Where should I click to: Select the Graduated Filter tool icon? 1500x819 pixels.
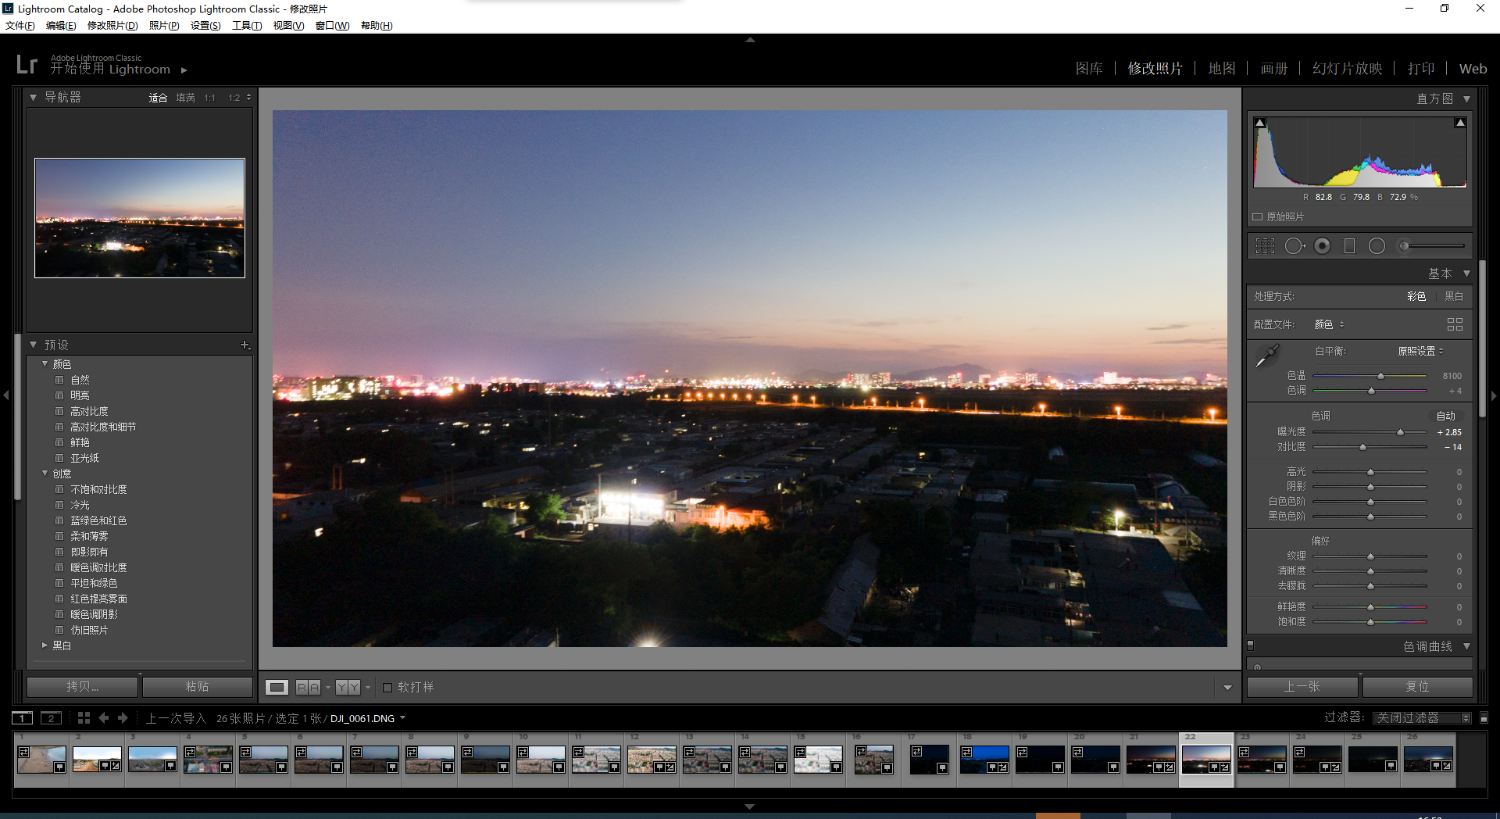pyautogui.click(x=1349, y=246)
